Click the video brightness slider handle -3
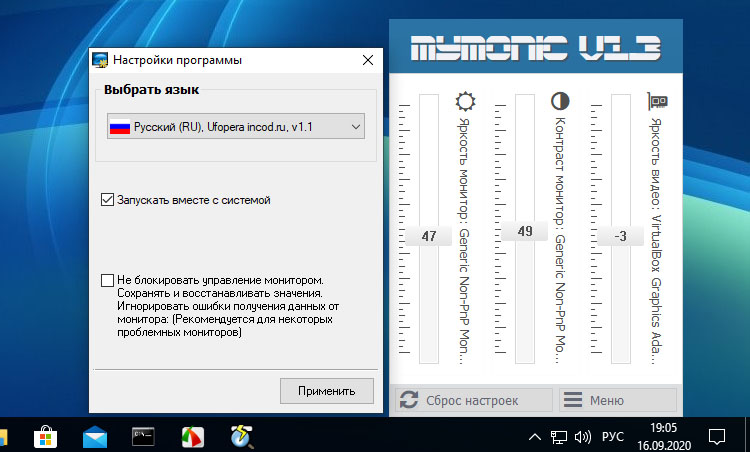The height and width of the screenshot is (452, 750). click(620, 236)
